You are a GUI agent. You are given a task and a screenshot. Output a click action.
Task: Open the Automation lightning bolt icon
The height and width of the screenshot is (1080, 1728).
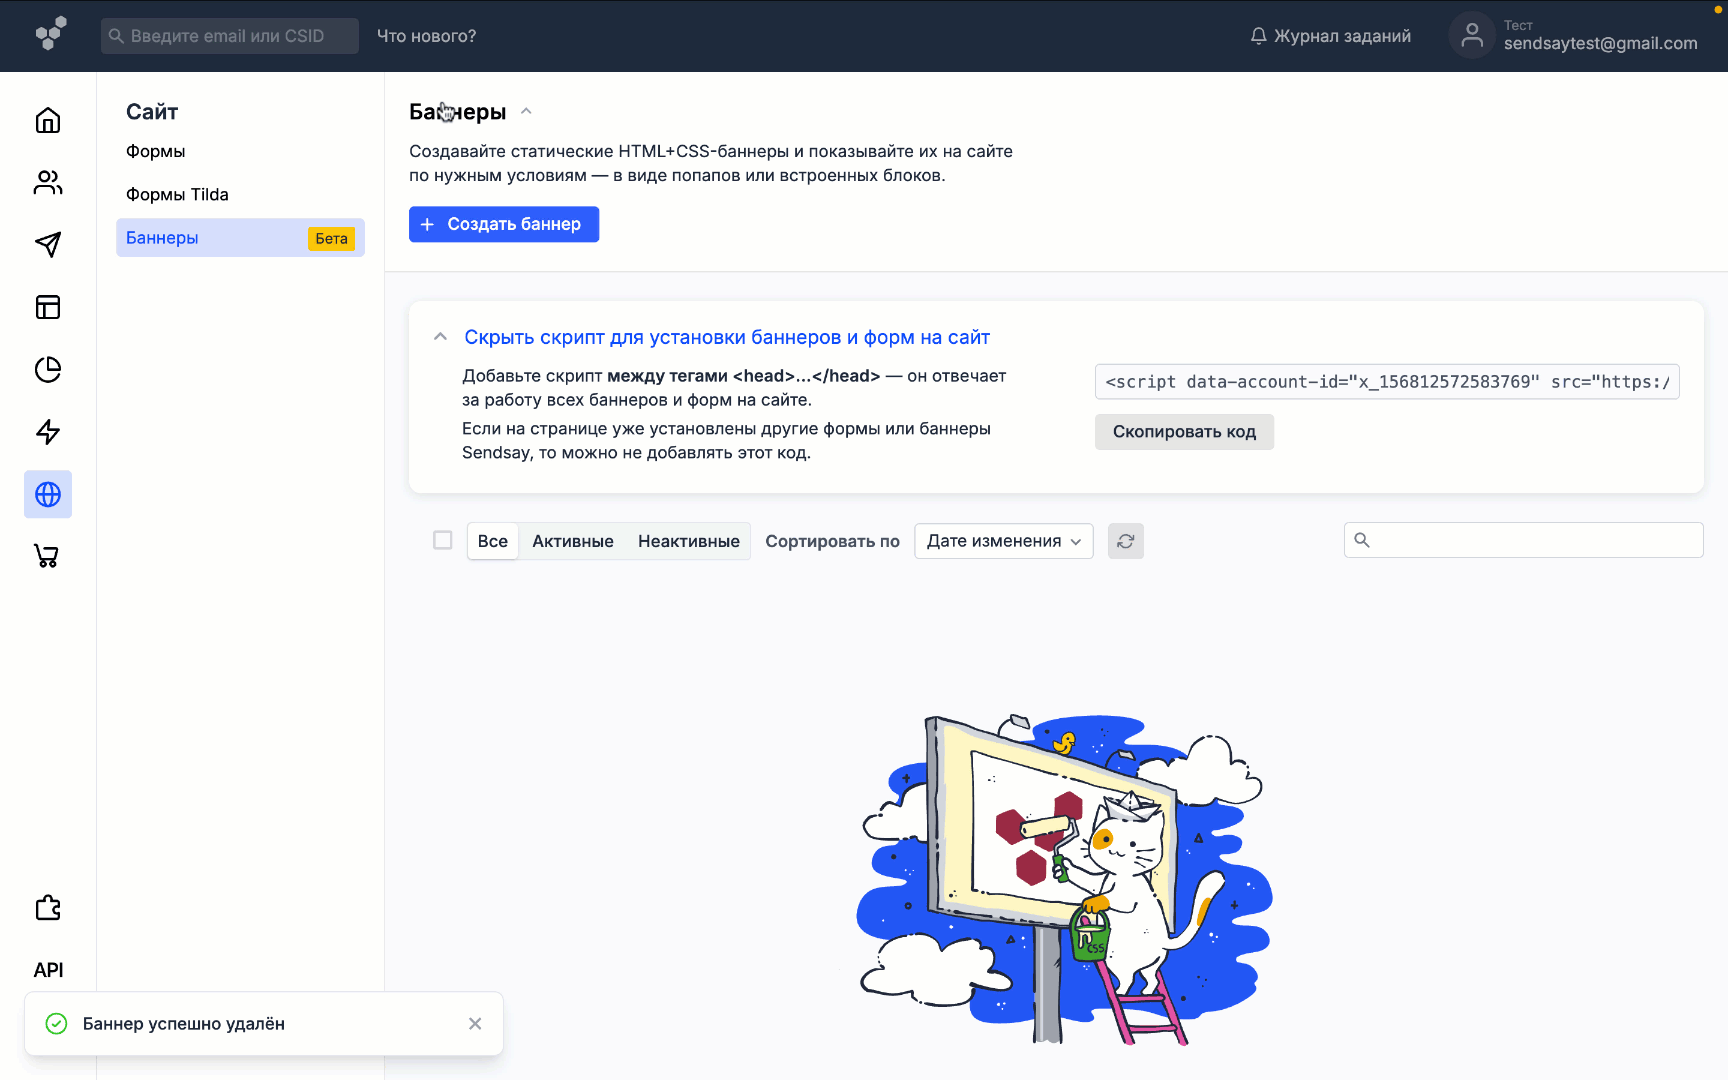[x=48, y=432]
